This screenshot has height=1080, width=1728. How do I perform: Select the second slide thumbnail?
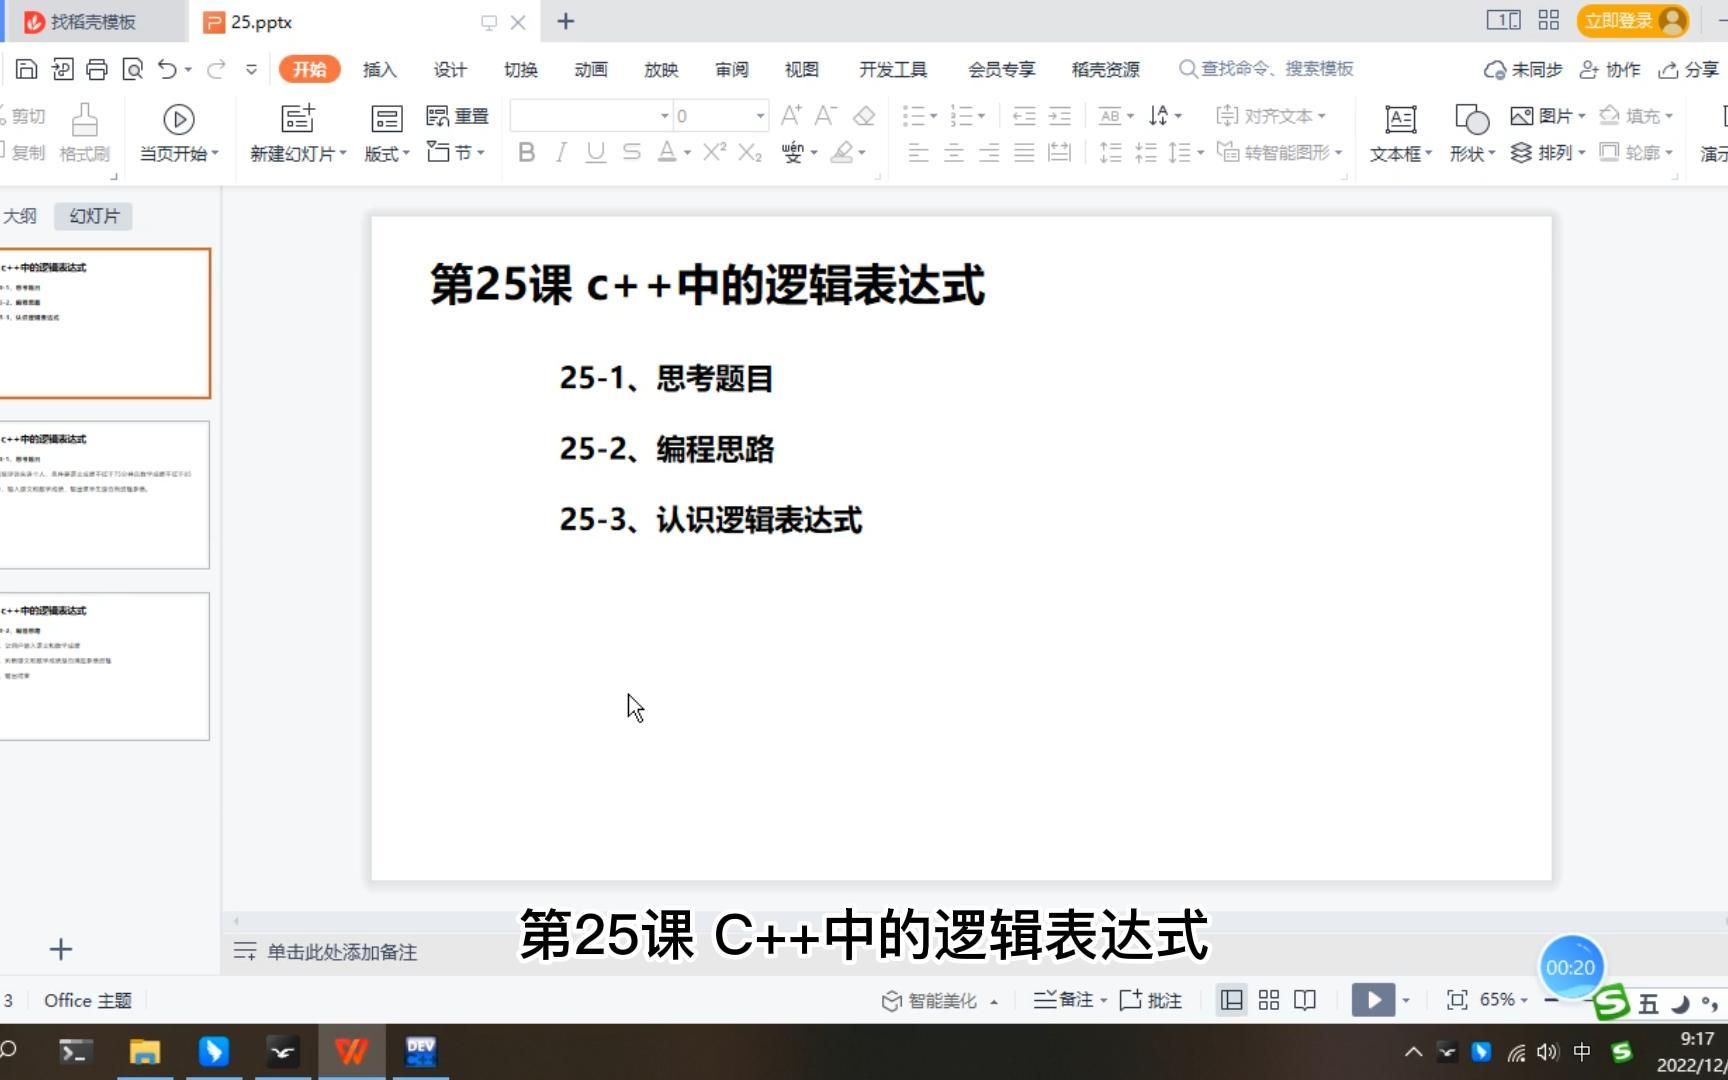(106, 494)
